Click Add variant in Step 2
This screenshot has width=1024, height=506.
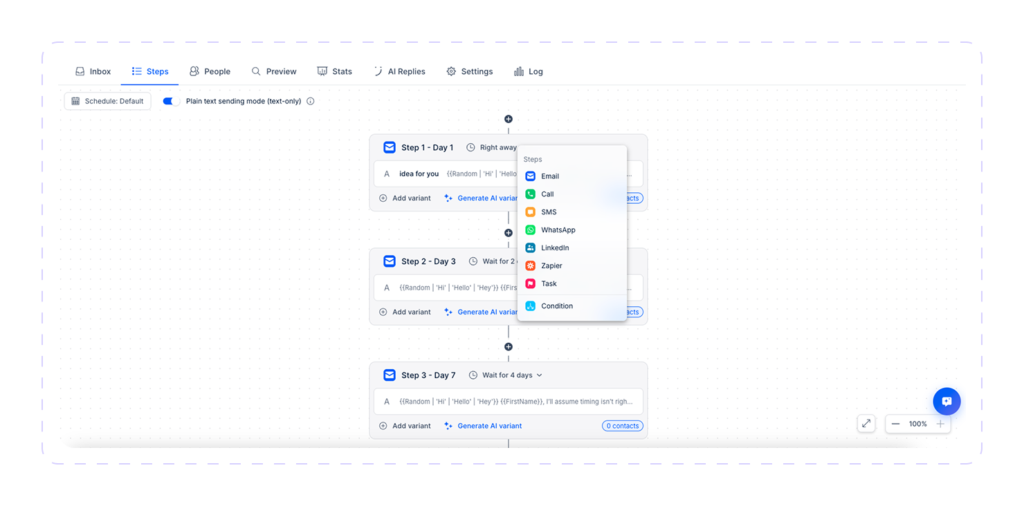pyautogui.click(x=405, y=312)
